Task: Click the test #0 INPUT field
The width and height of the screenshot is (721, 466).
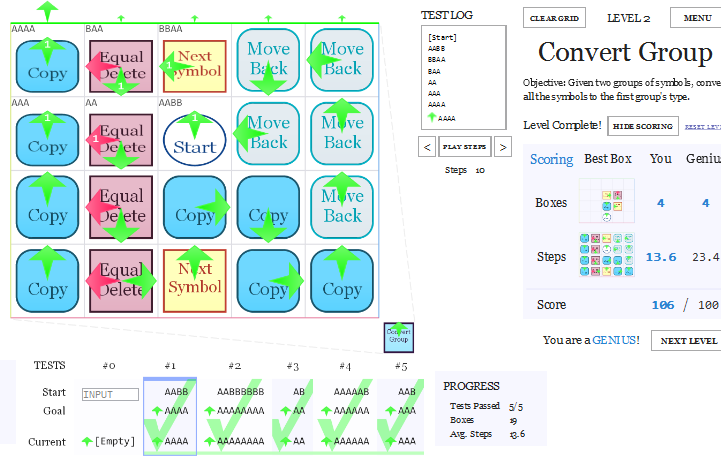Action: (x=110, y=394)
